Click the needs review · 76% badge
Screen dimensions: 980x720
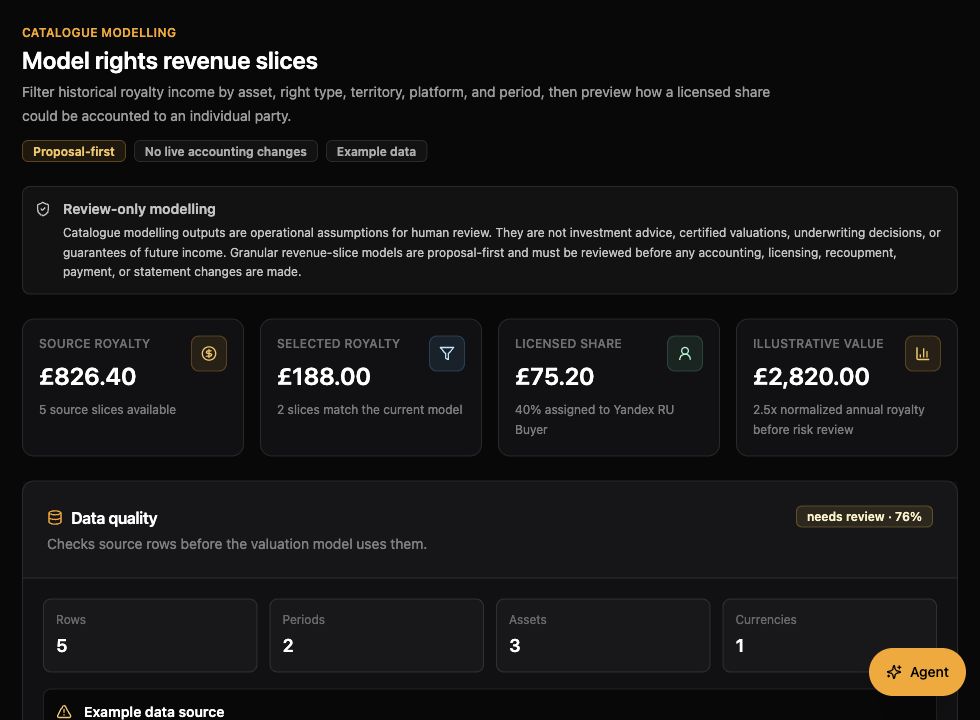(864, 517)
